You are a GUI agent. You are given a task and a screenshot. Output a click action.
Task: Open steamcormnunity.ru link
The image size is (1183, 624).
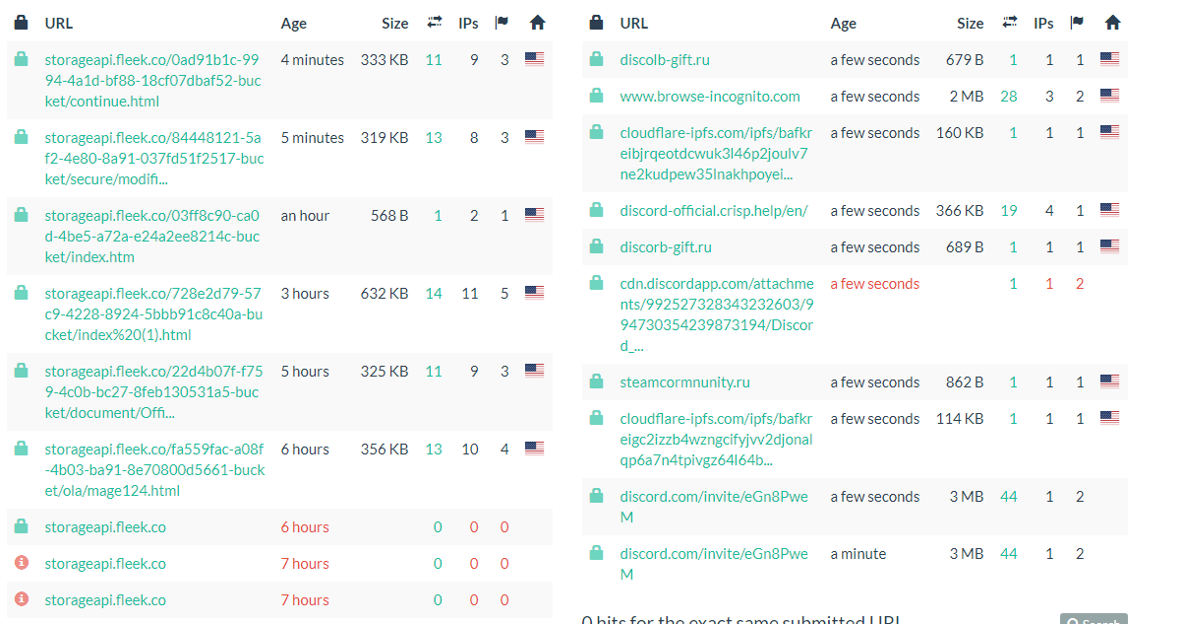click(x=684, y=382)
